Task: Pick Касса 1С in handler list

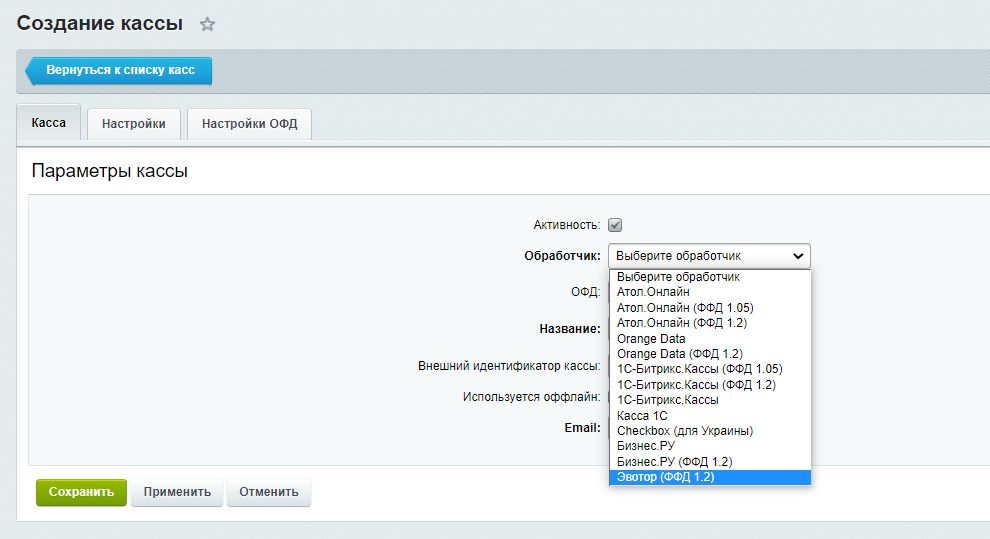Action: pos(642,415)
